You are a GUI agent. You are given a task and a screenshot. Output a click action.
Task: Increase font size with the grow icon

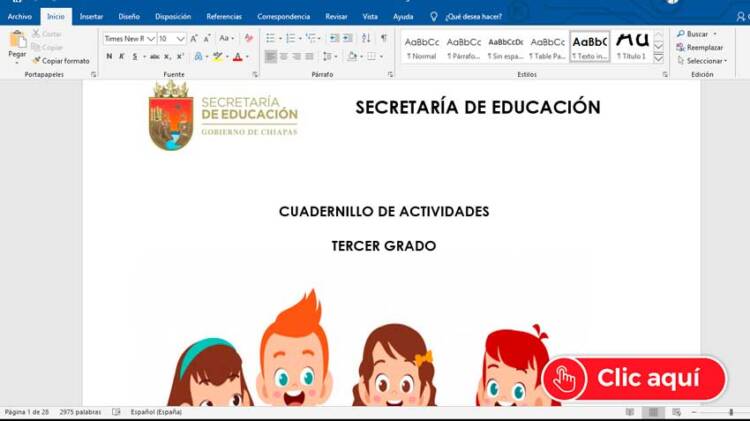point(193,39)
